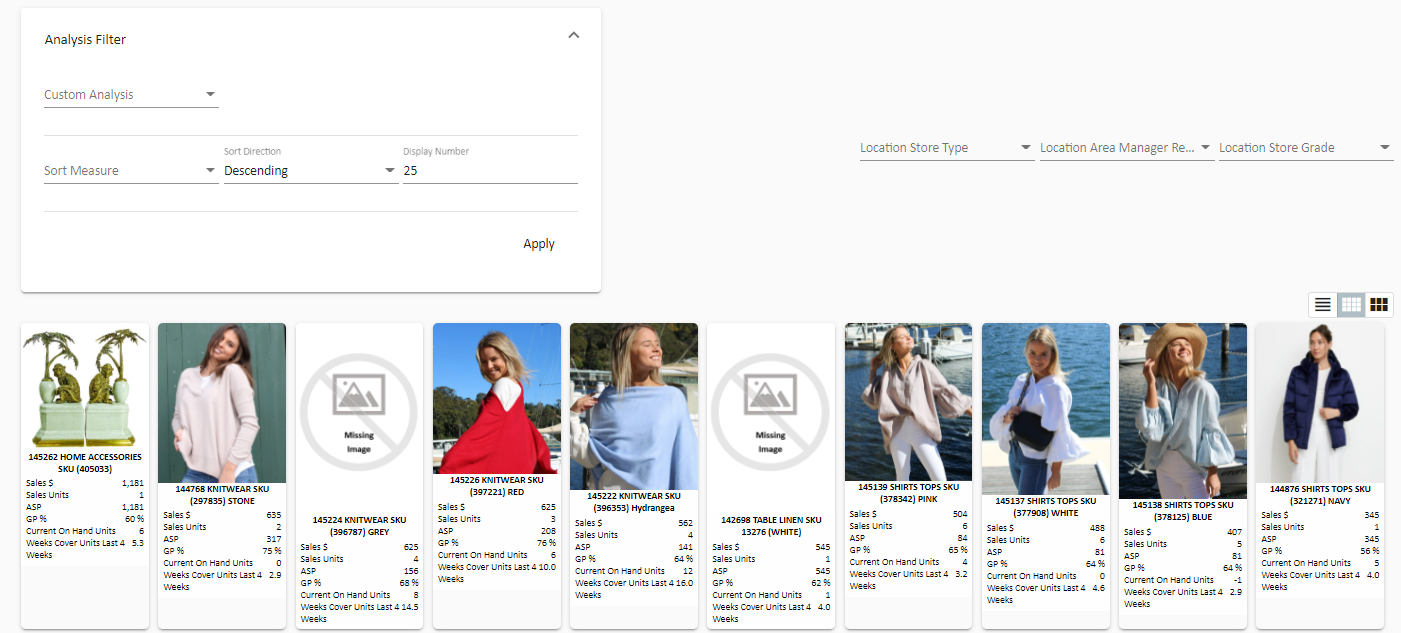Click the missing image icon for Table Linen

[x=770, y=409]
